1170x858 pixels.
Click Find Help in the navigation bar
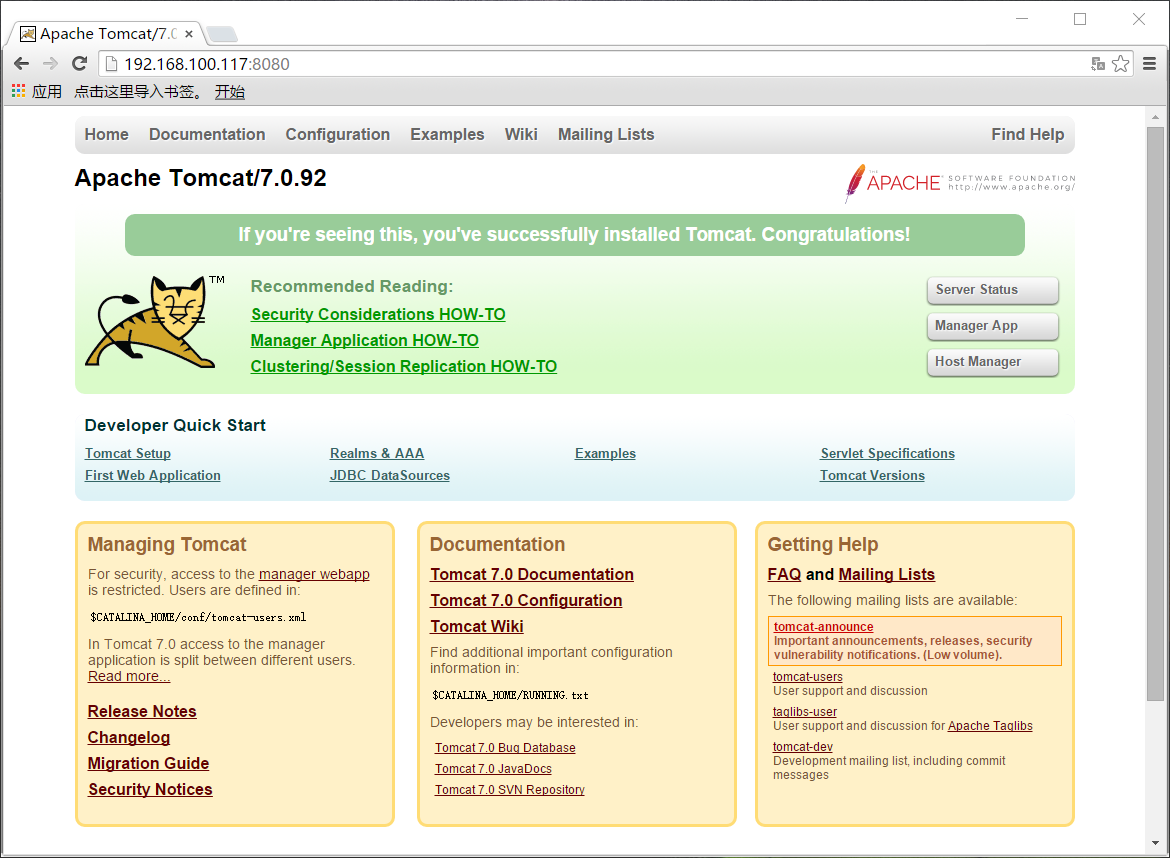pos(1027,134)
